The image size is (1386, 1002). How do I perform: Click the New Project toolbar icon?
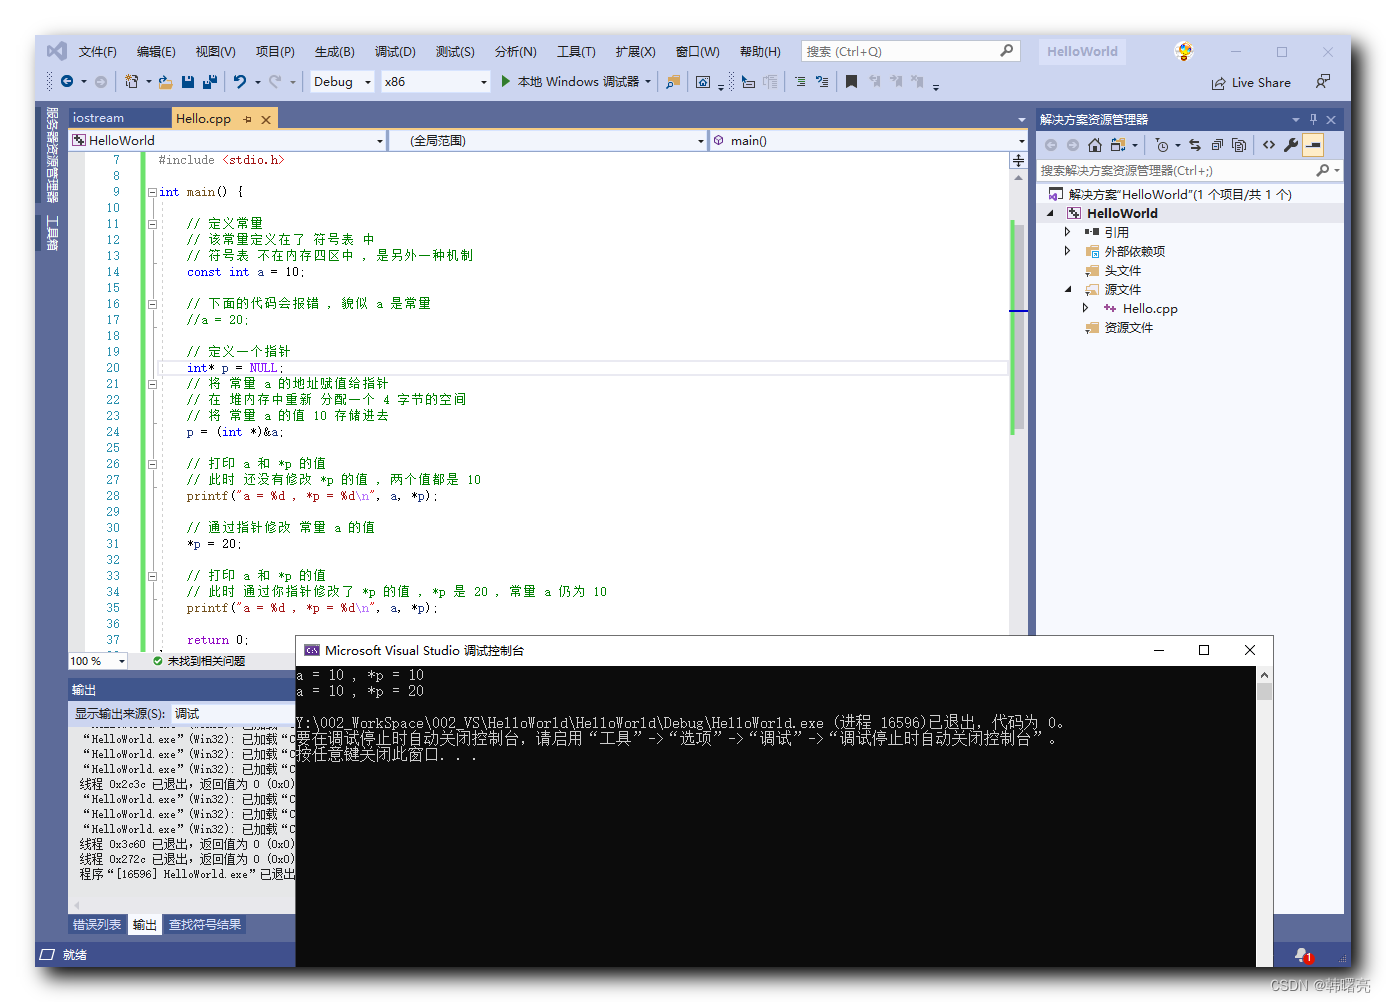click(131, 82)
